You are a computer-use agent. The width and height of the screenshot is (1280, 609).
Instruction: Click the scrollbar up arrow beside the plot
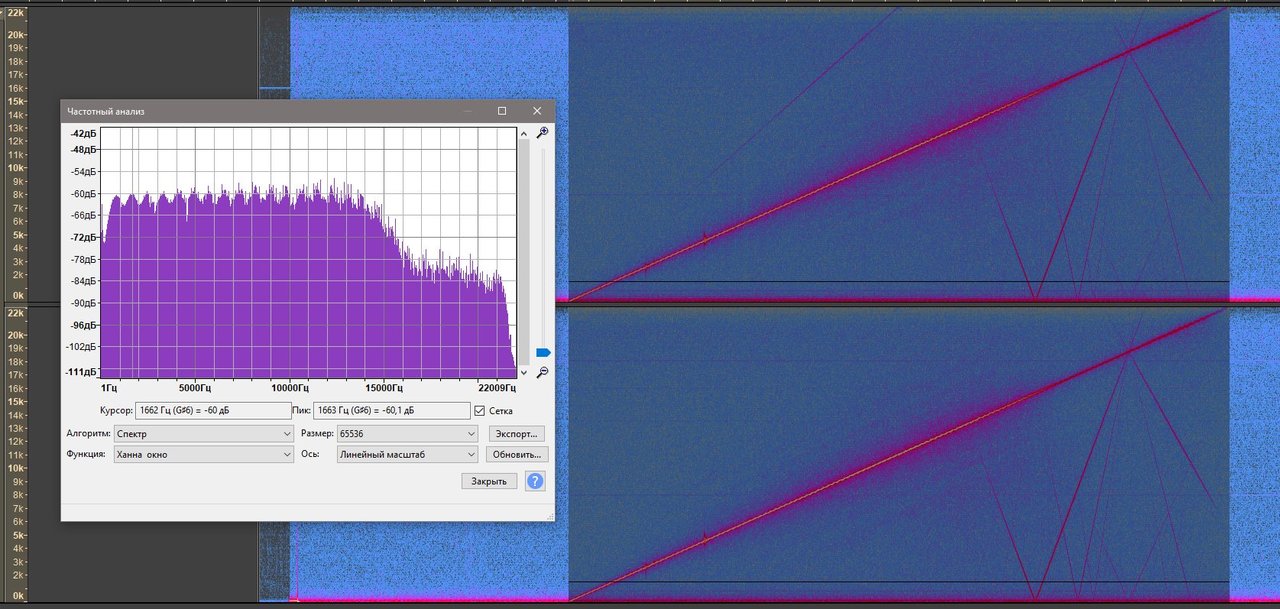click(x=523, y=133)
